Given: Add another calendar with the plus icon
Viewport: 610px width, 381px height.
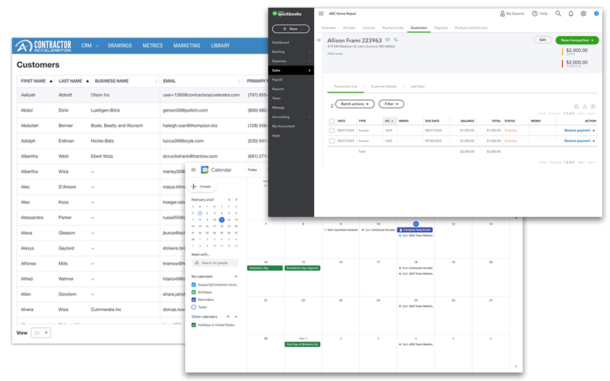Looking at the screenshot, I should 228,316.
